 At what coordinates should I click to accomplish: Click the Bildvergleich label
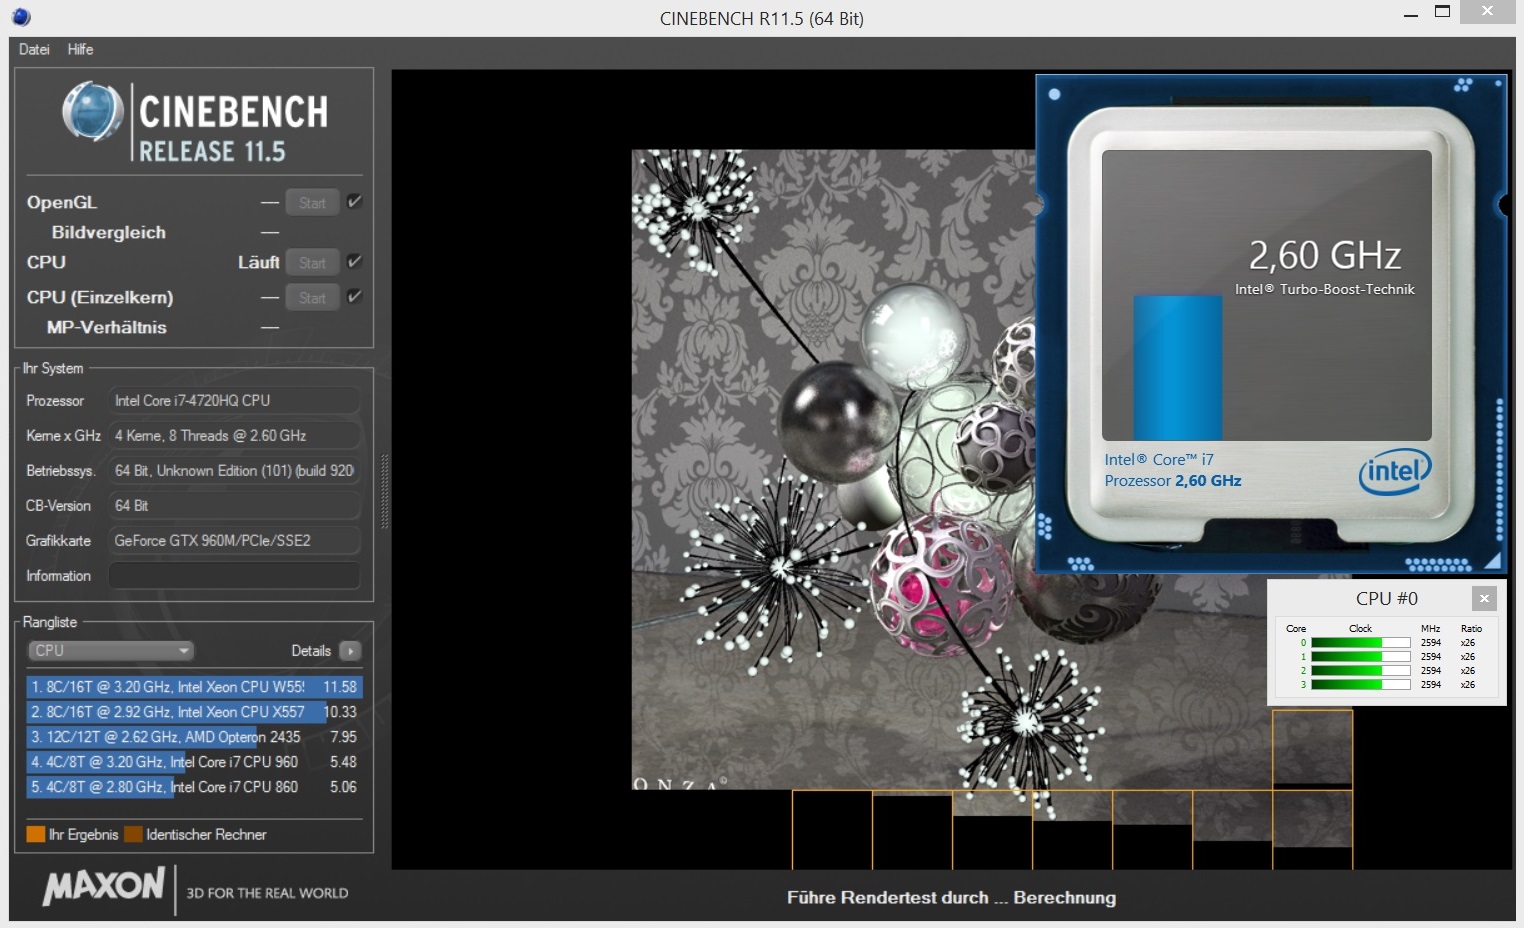[109, 232]
